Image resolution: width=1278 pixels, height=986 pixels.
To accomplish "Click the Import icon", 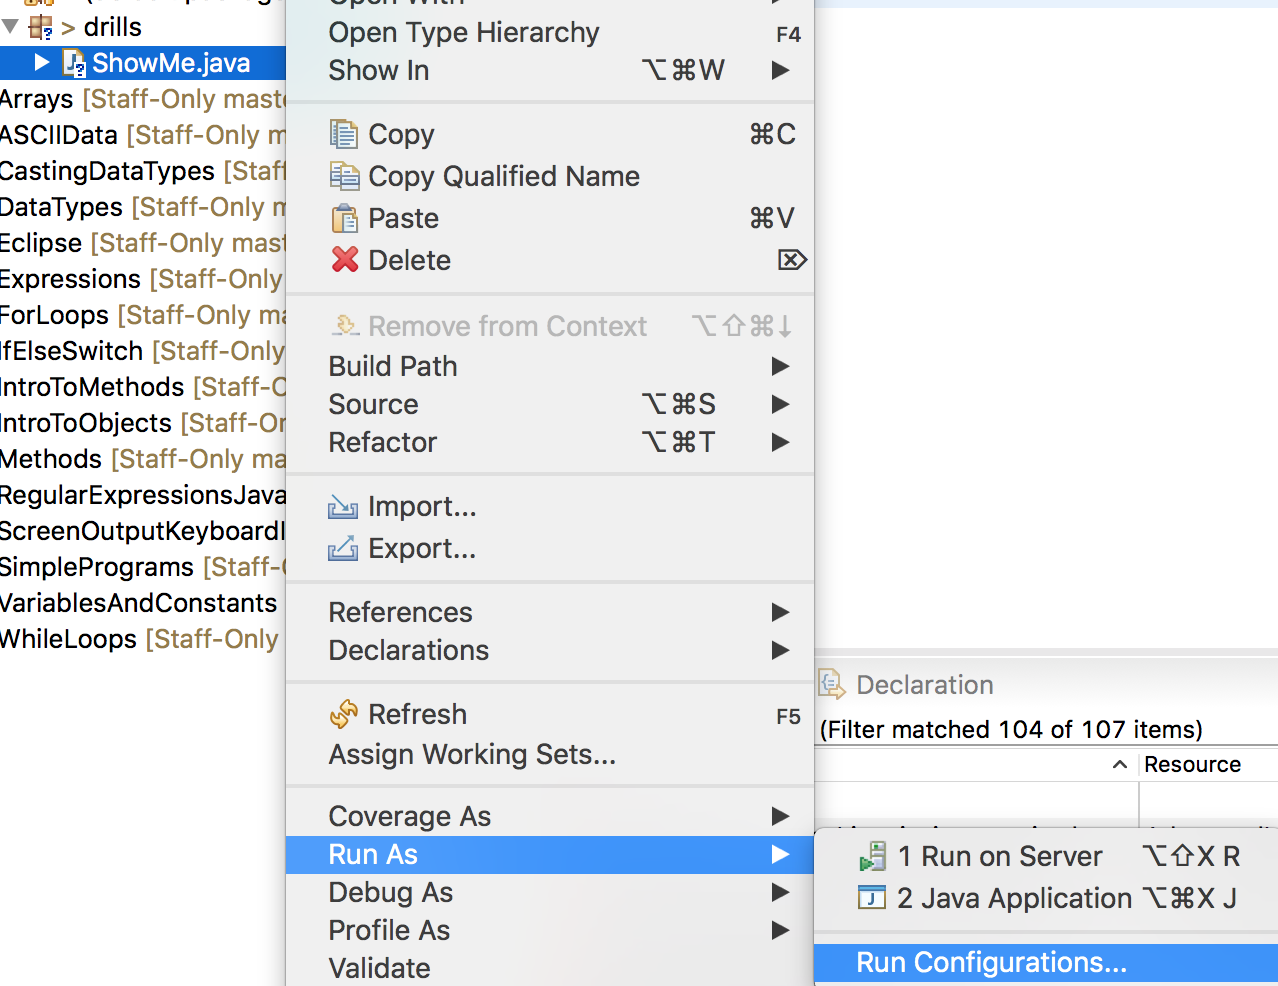I will (342, 507).
